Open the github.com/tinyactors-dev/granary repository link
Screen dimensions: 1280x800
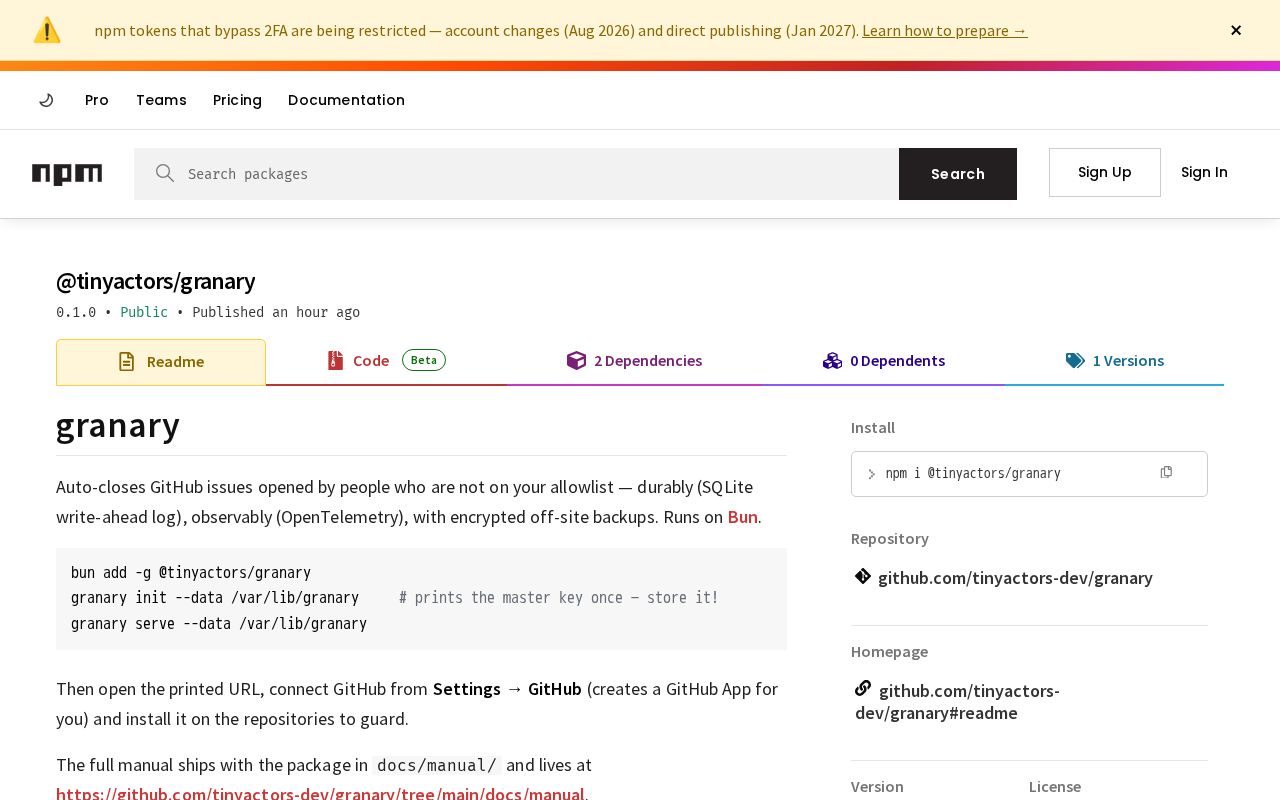tap(1015, 578)
